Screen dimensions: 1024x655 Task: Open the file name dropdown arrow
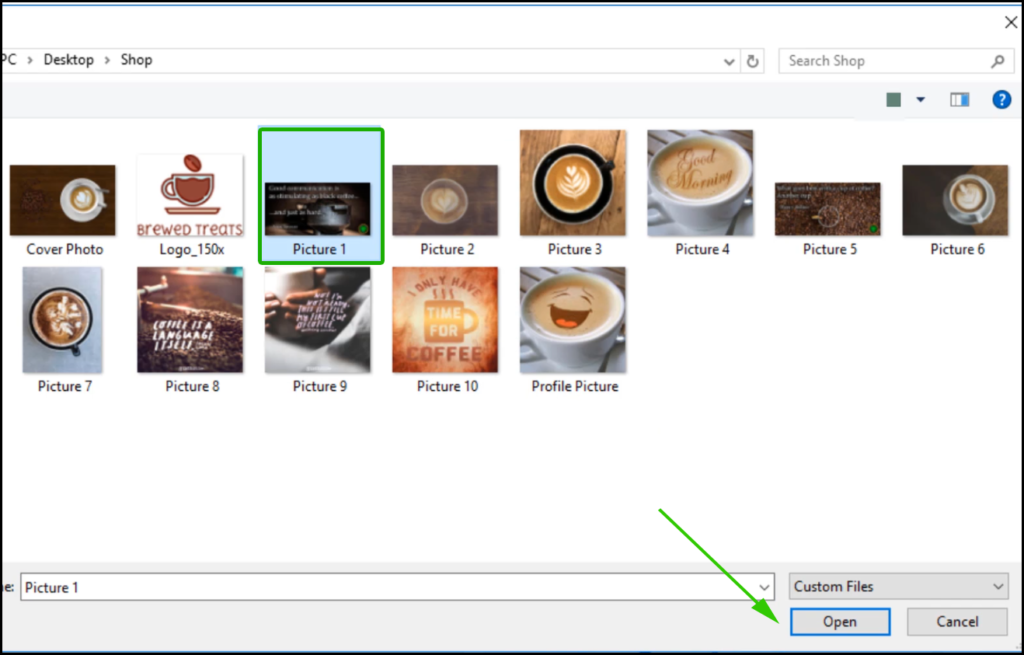[x=763, y=587]
